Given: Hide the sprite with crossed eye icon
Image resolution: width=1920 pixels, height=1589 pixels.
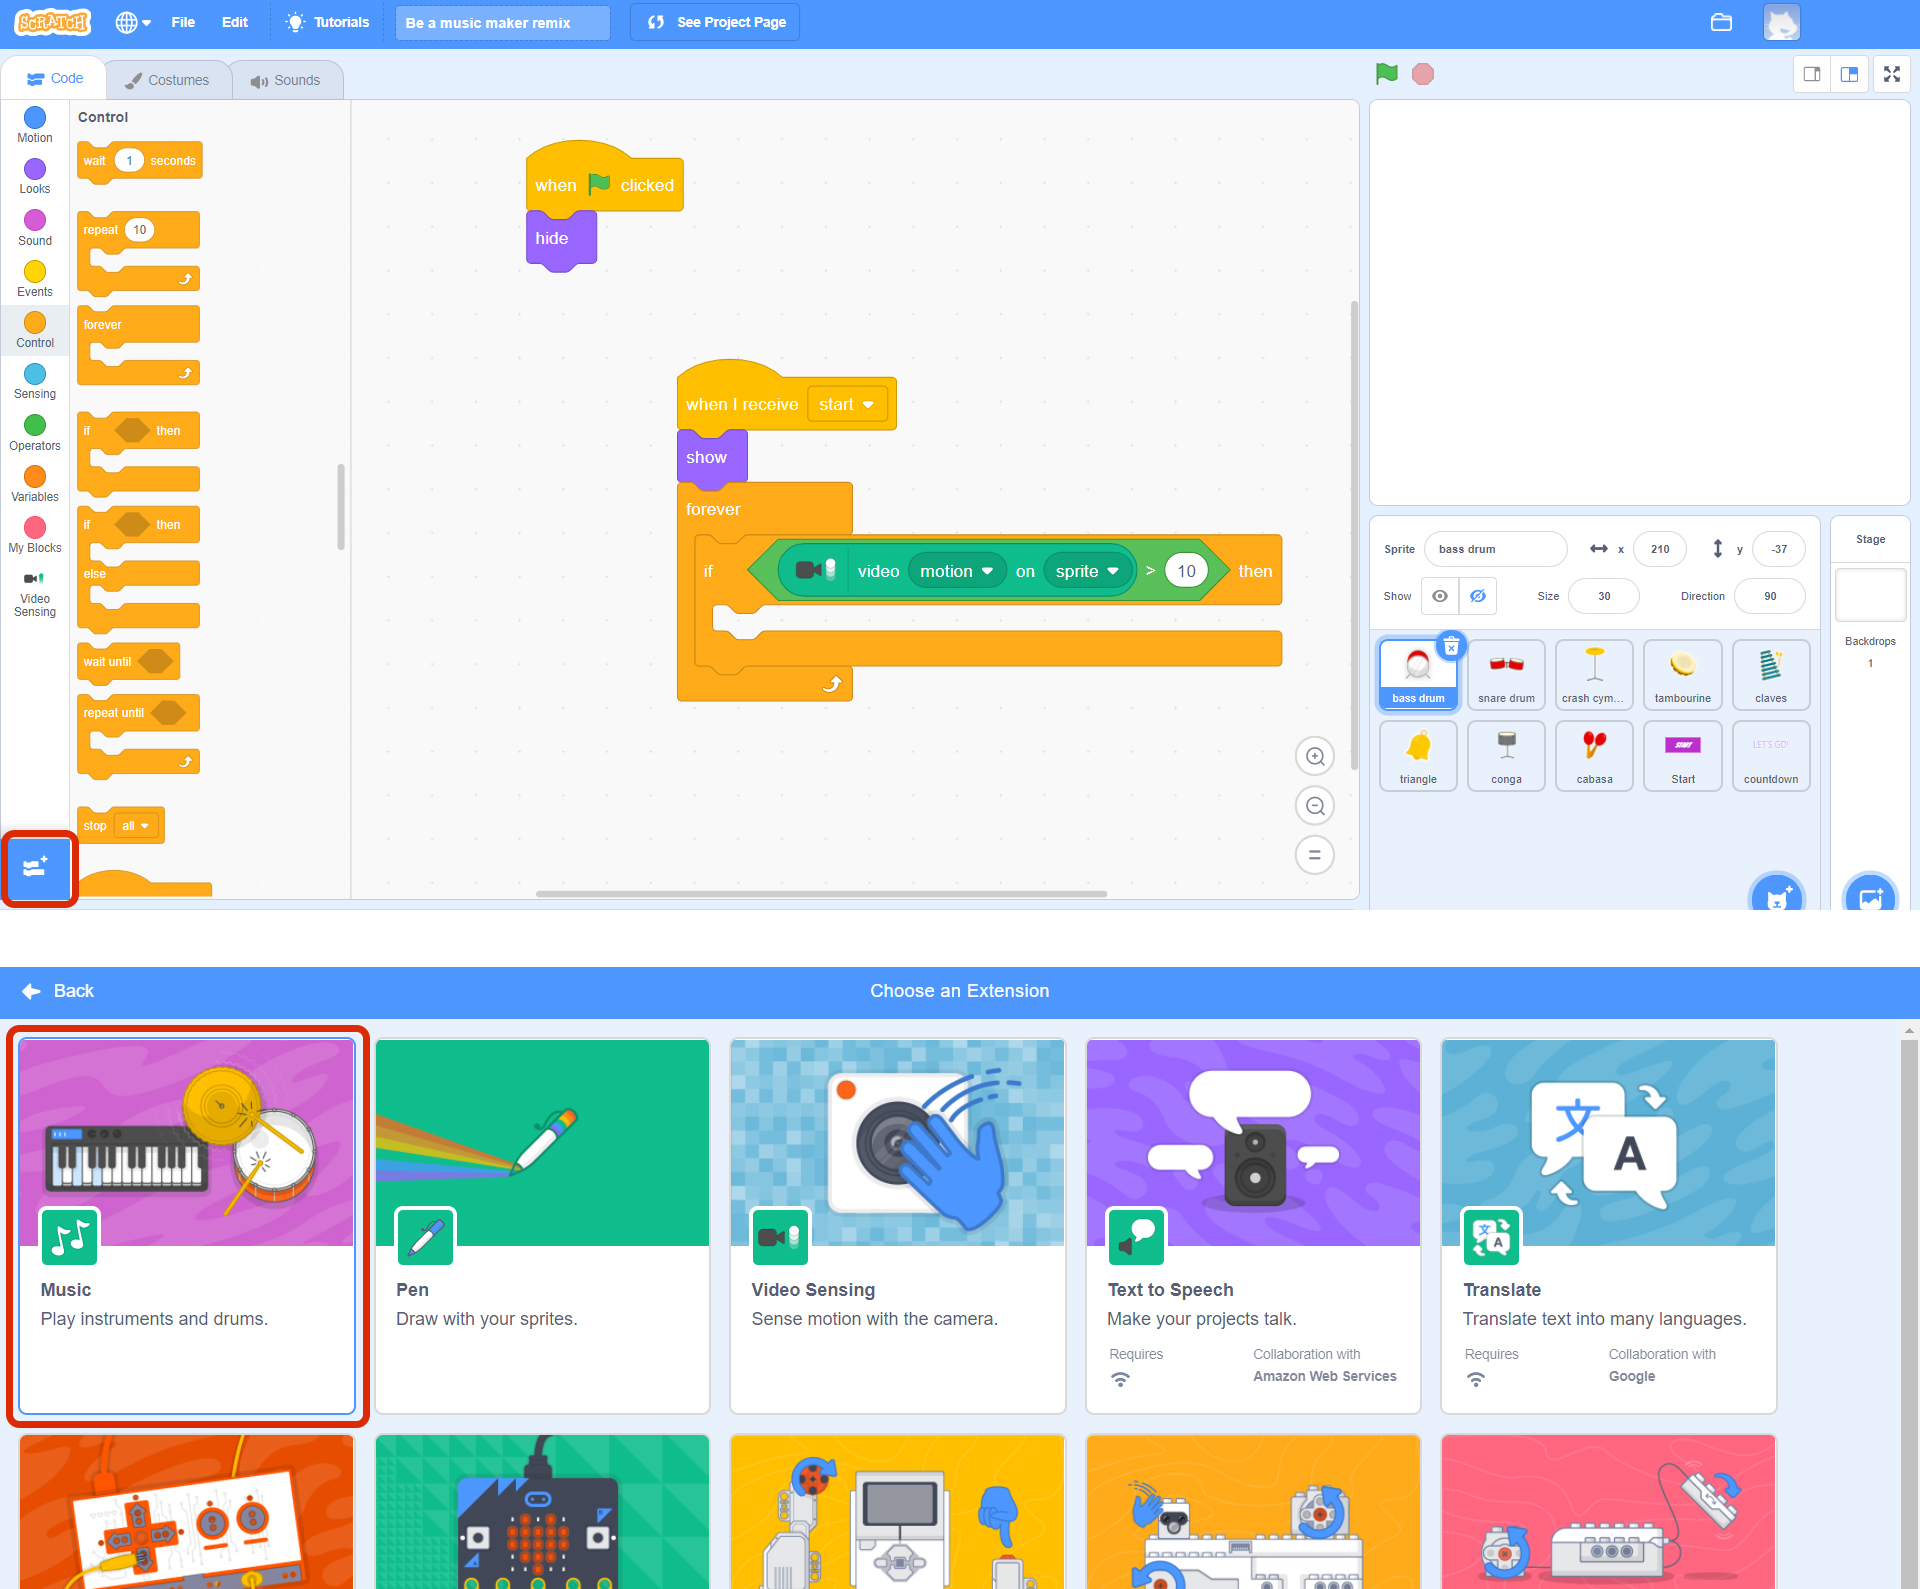Looking at the screenshot, I should [1477, 596].
